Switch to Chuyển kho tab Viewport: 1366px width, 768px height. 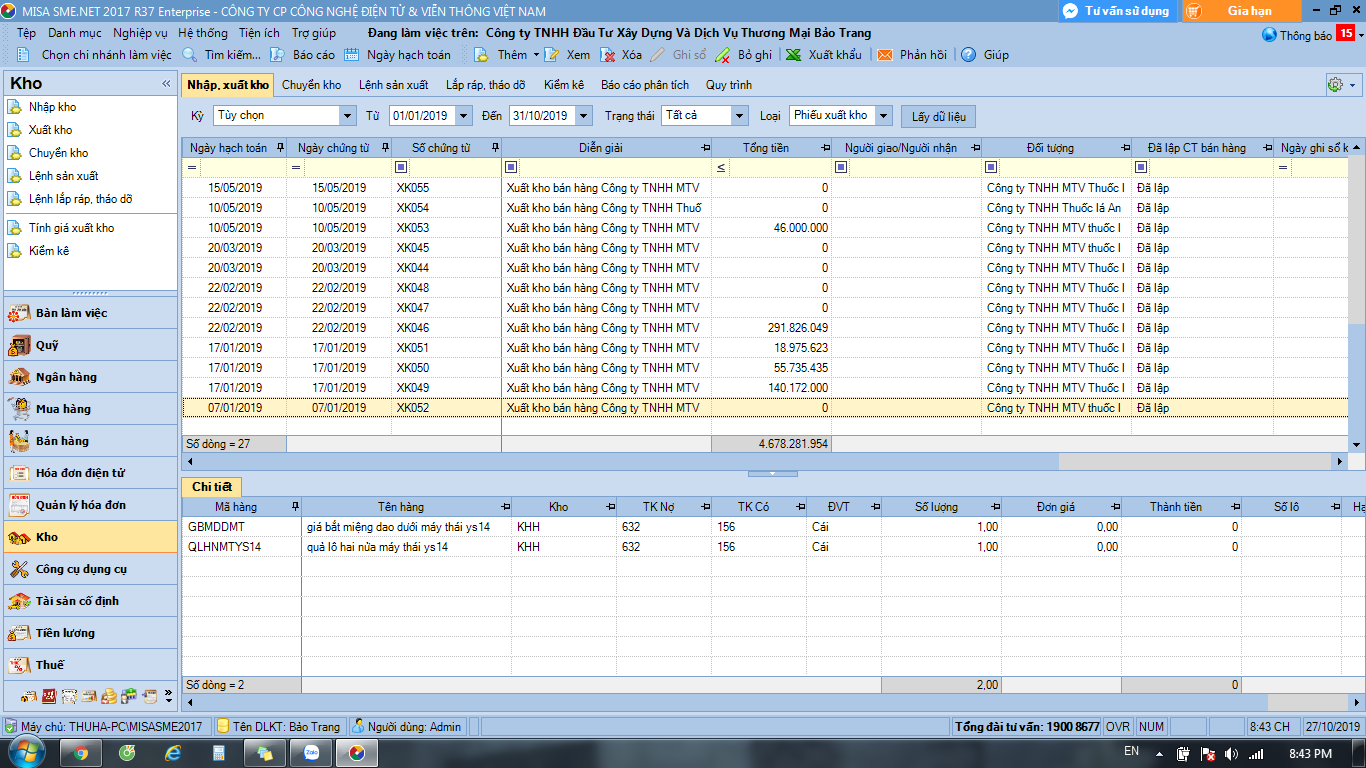tap(311, 85)
